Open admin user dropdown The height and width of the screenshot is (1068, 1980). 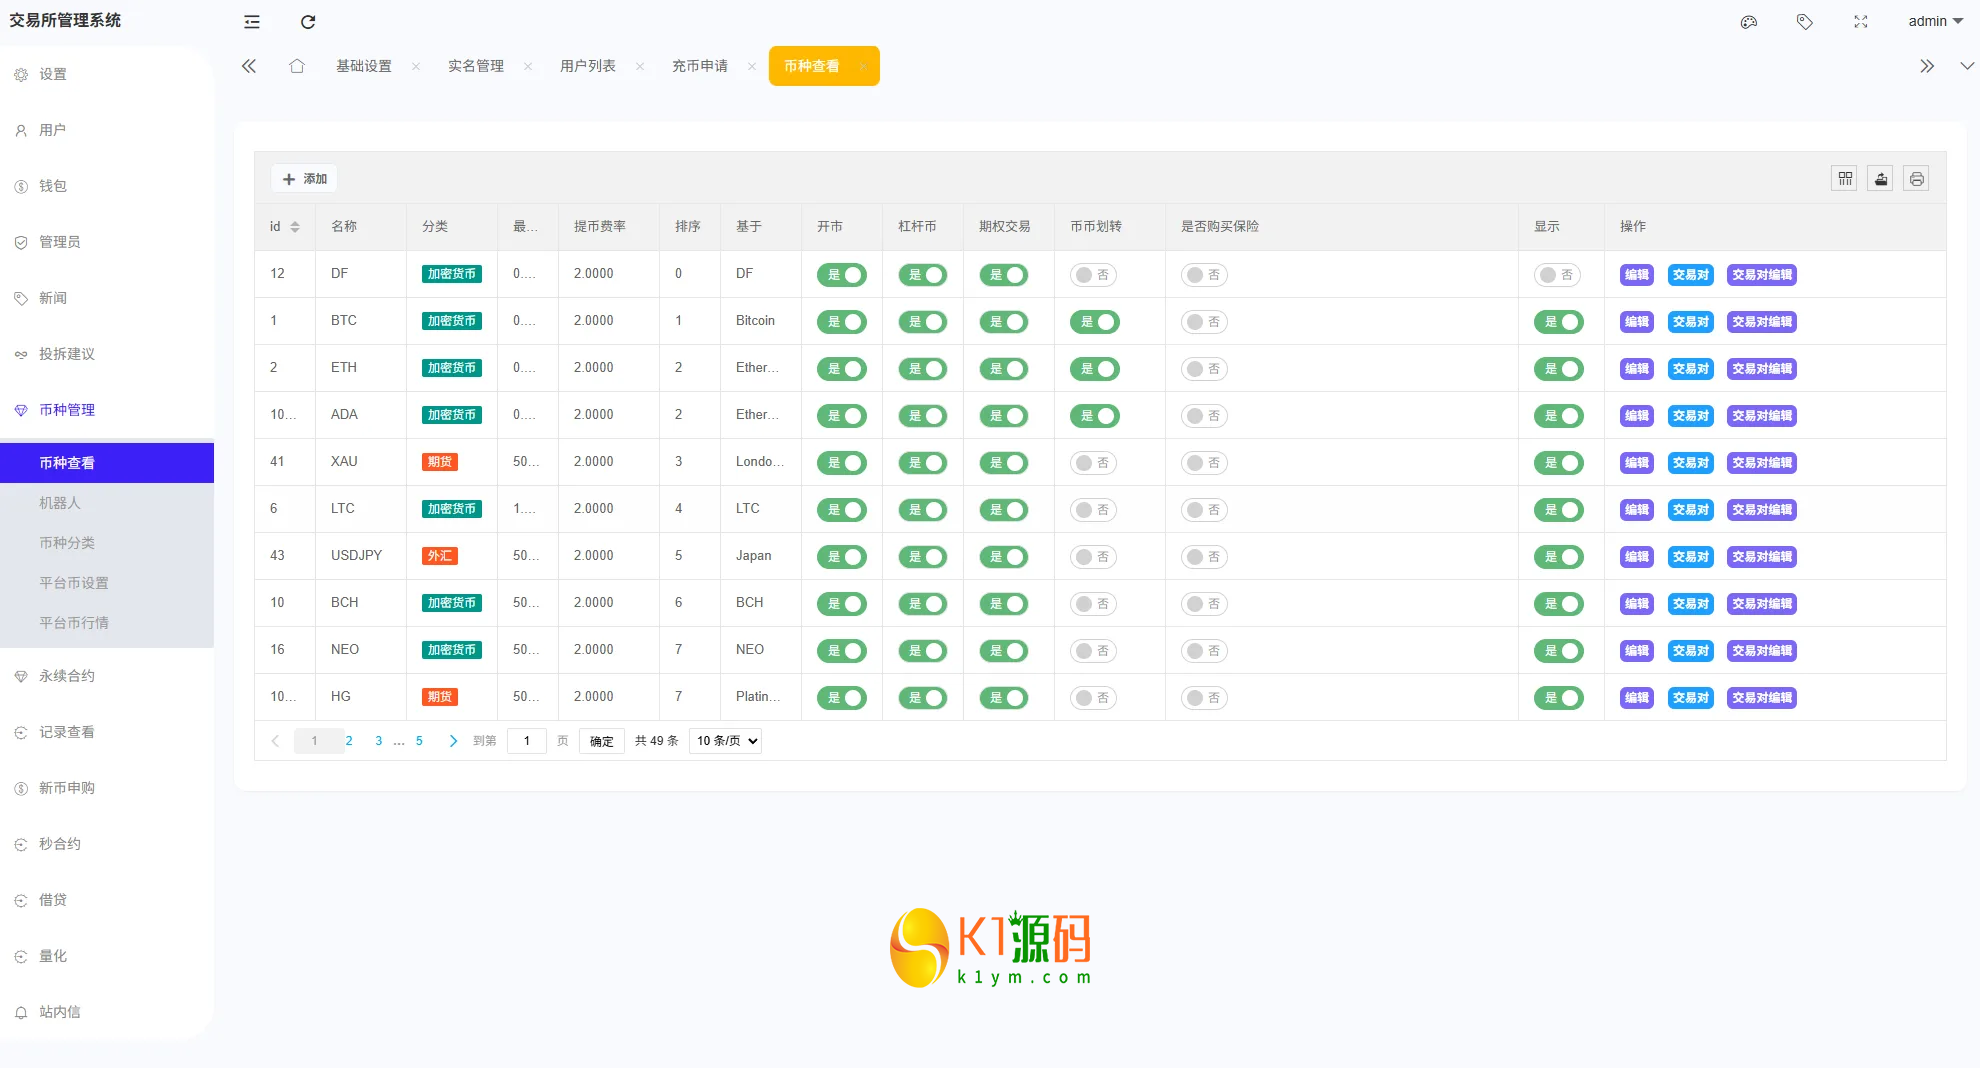click(x=1935, y=21)
